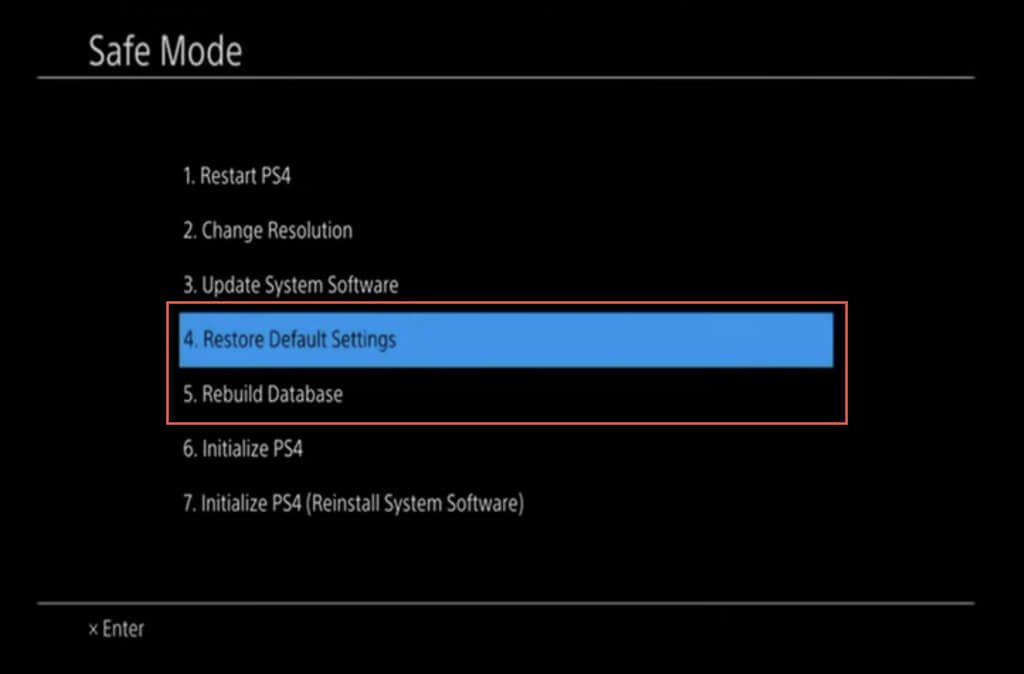Click the Safe Mode title heading
1024x674 pixels.
[x=165, y=50]
